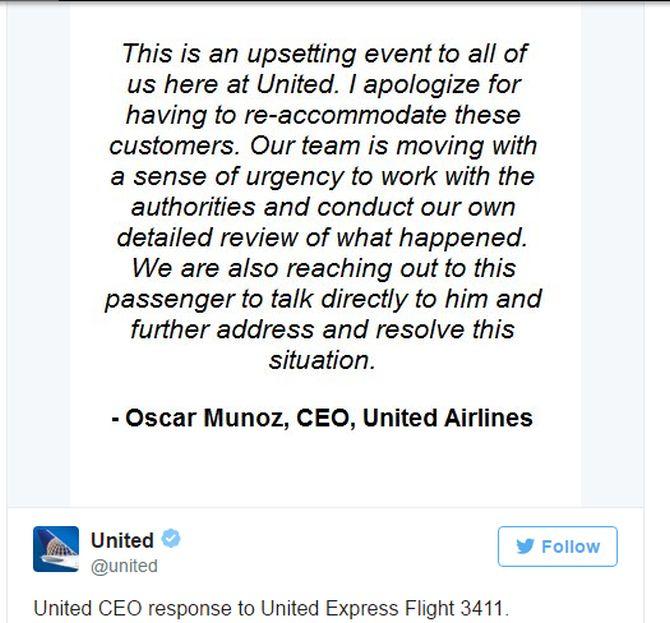670x623 pixels.
Task: Follow the United account
Action: (x=558, y=547)
